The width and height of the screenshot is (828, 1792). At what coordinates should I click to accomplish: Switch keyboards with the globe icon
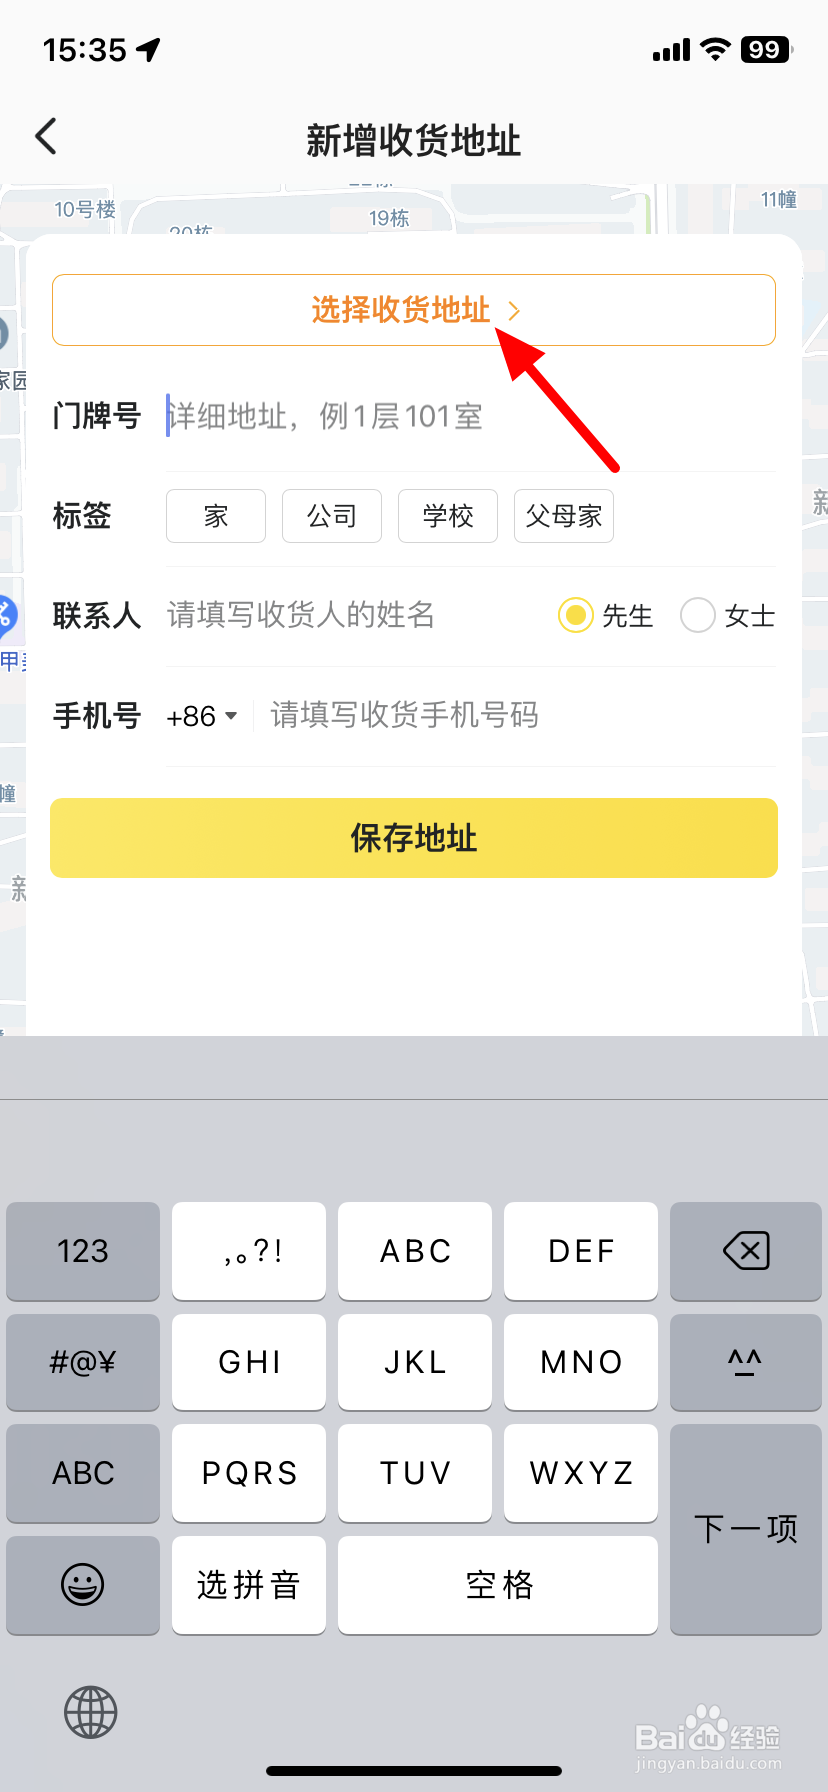[x=91, y=1713]
